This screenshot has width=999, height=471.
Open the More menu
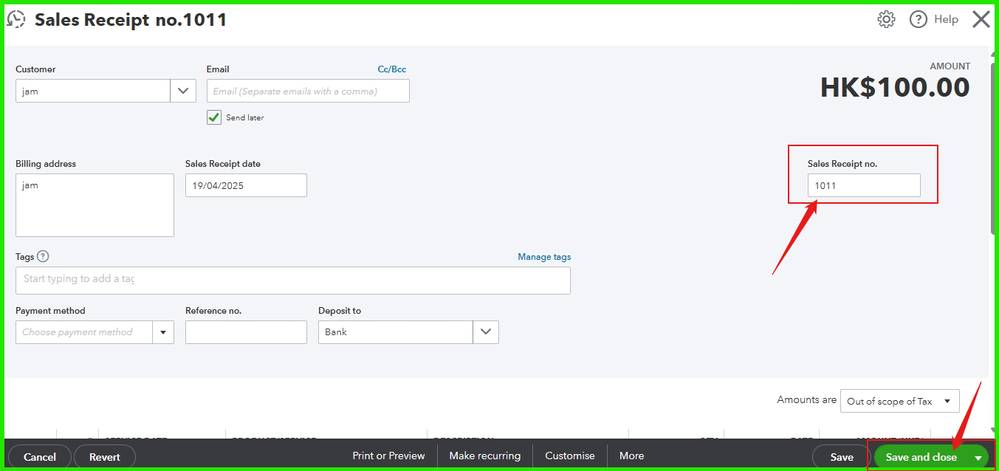(x=631, y=456)
